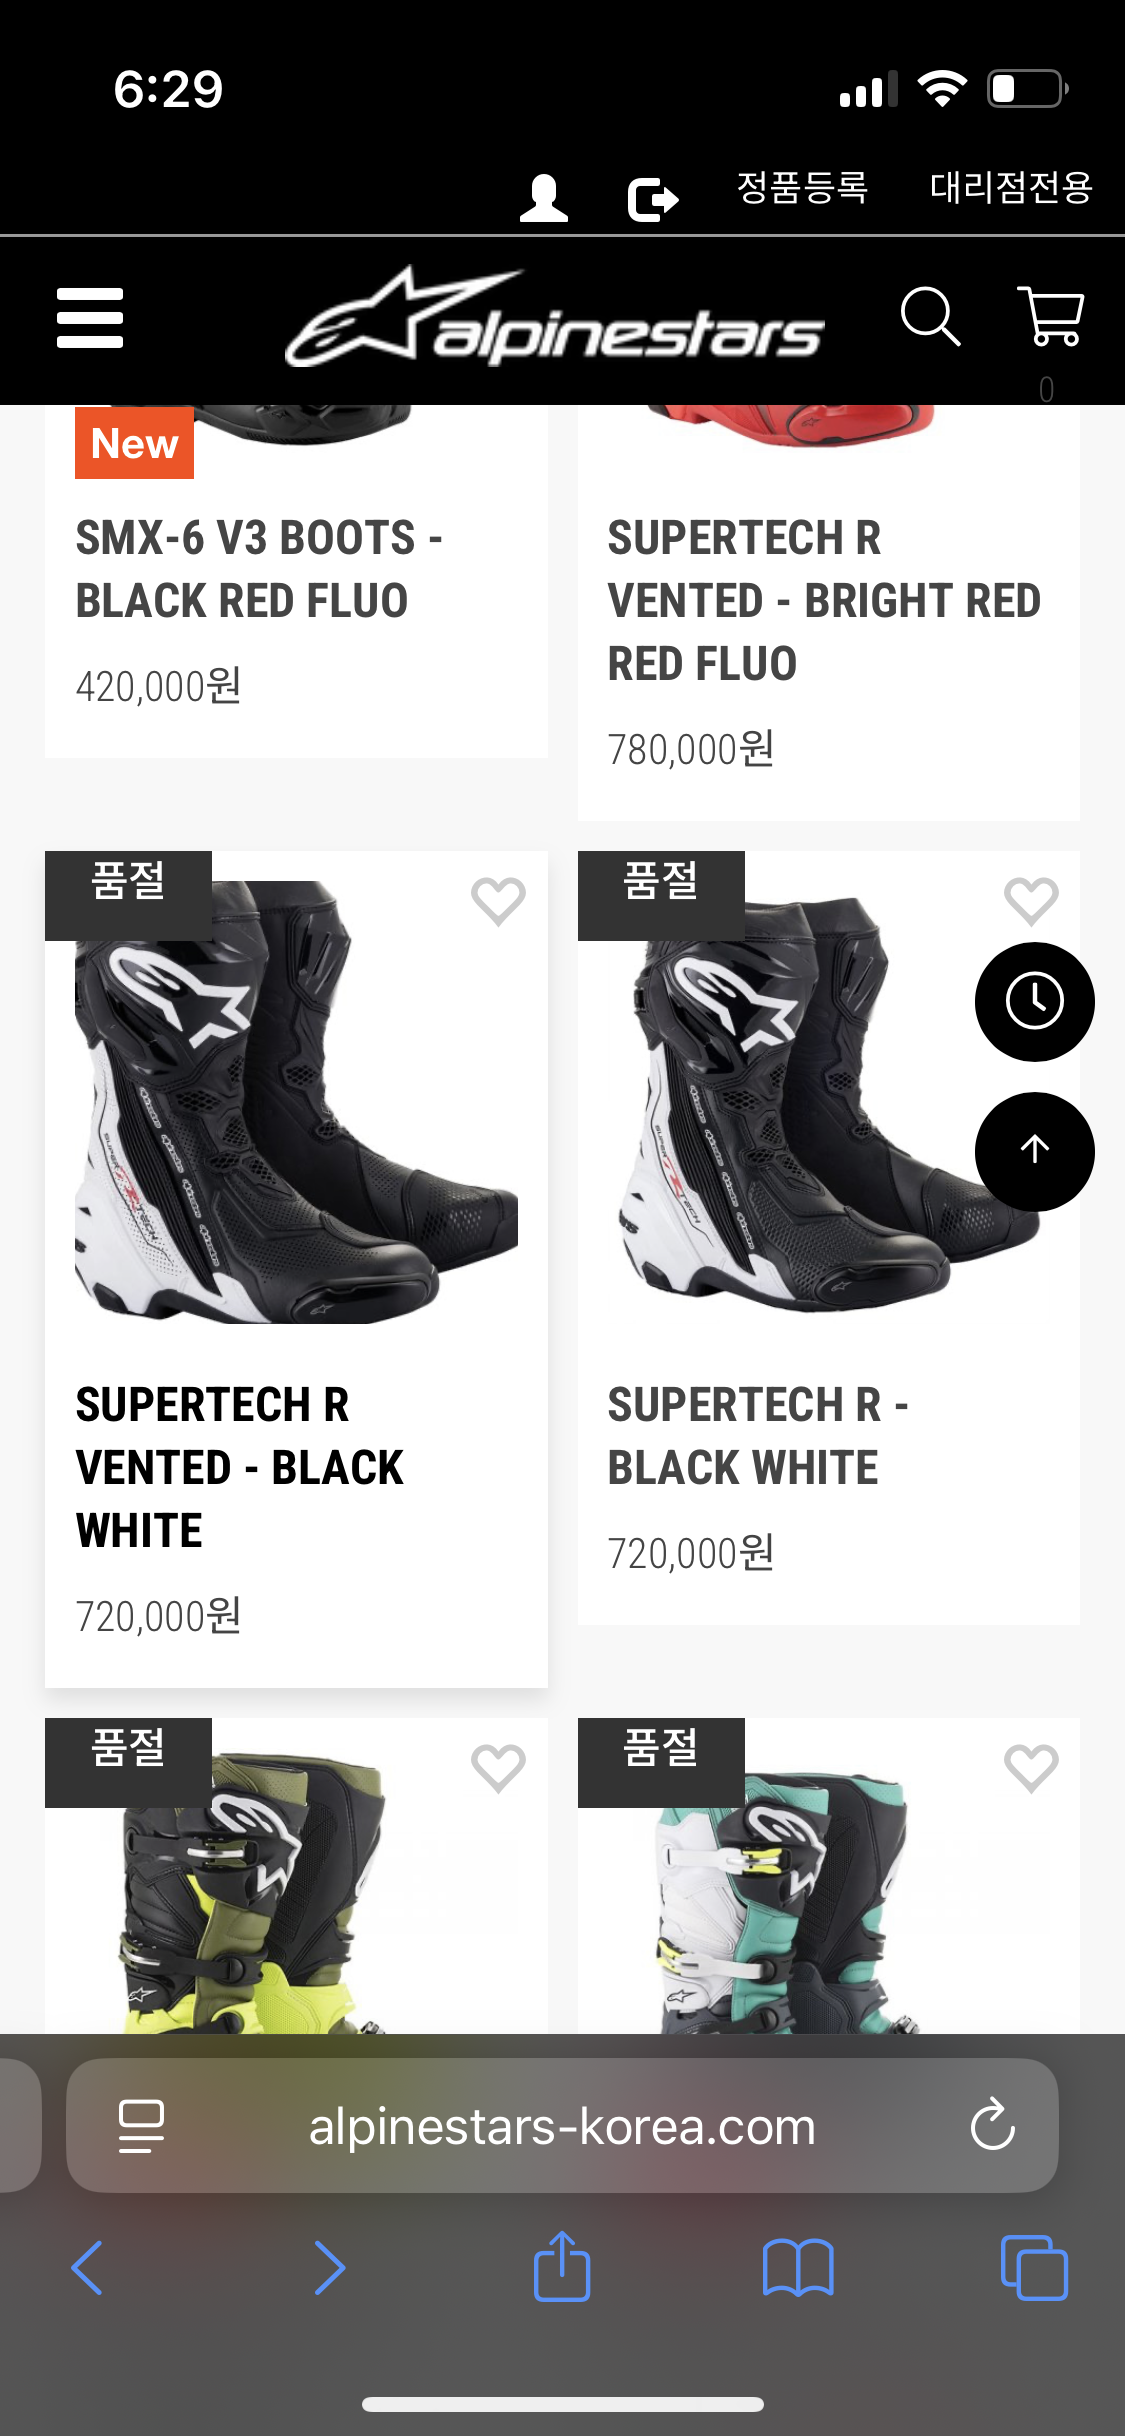Open the 대리점전용 menu link

coord(1011,187)
